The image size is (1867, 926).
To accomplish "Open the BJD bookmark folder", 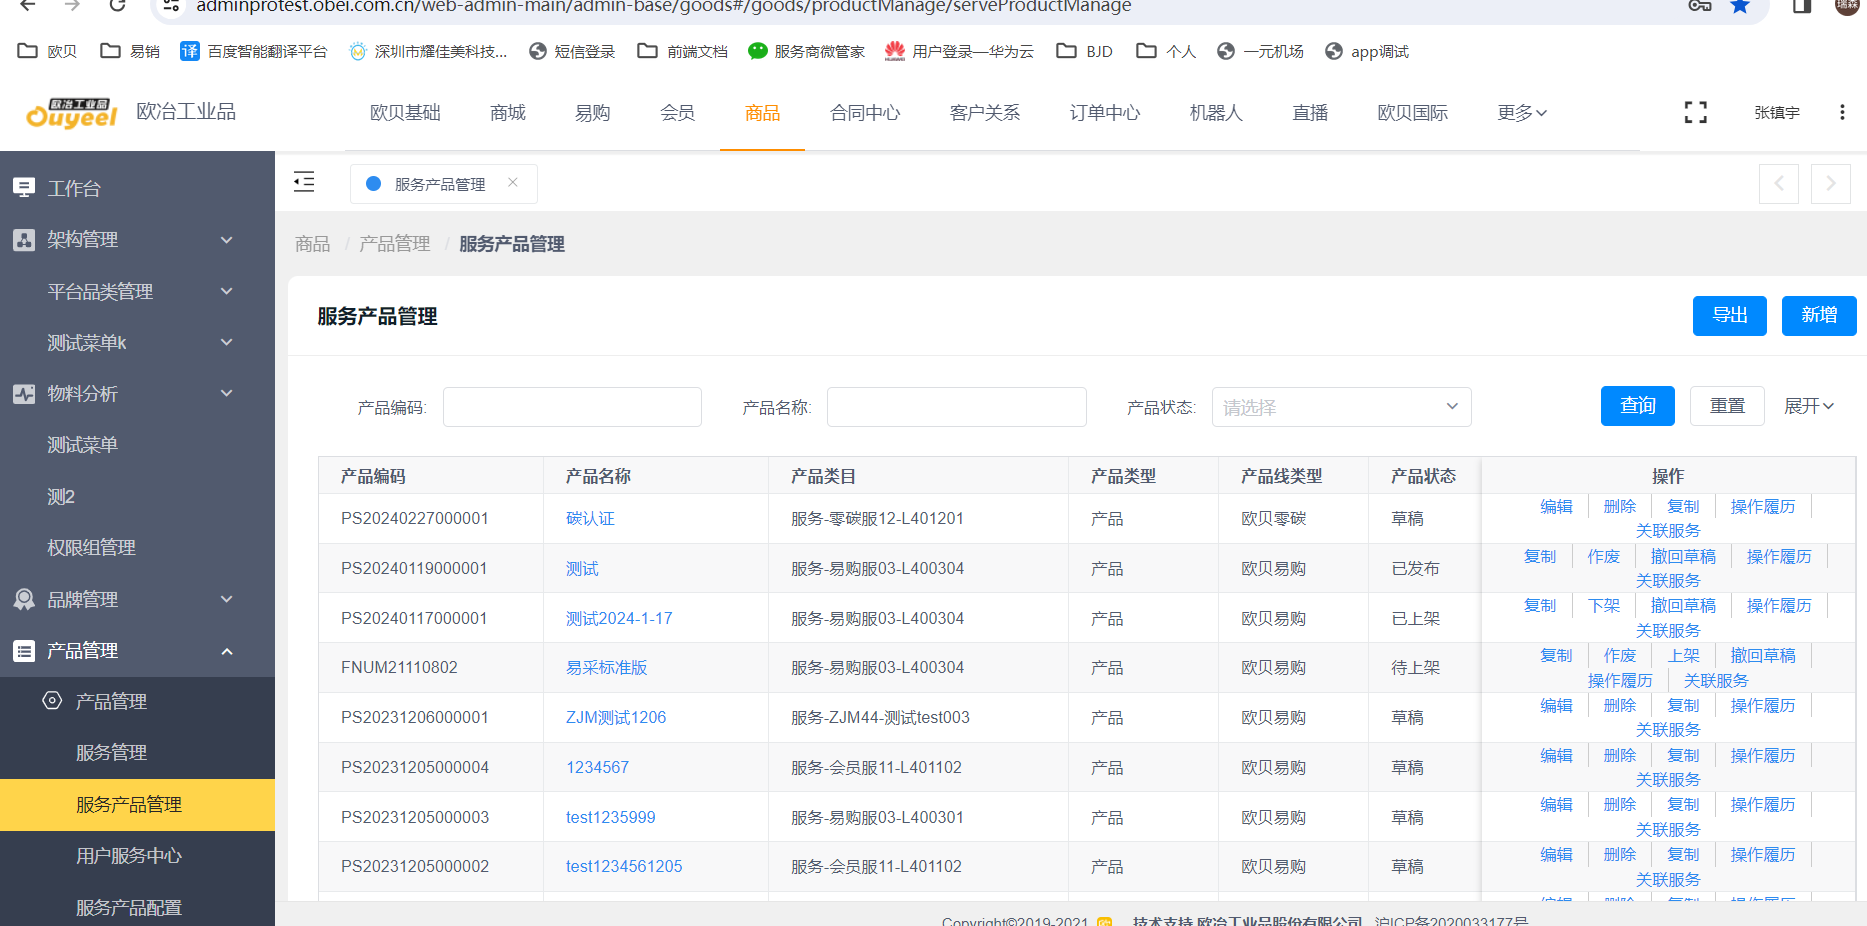I will click(x=1085, y=51).
